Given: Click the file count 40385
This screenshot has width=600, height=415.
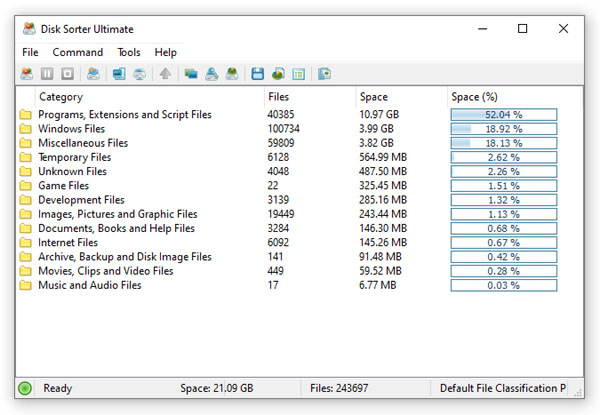Looking at the screenshot, I should (281, 114).
